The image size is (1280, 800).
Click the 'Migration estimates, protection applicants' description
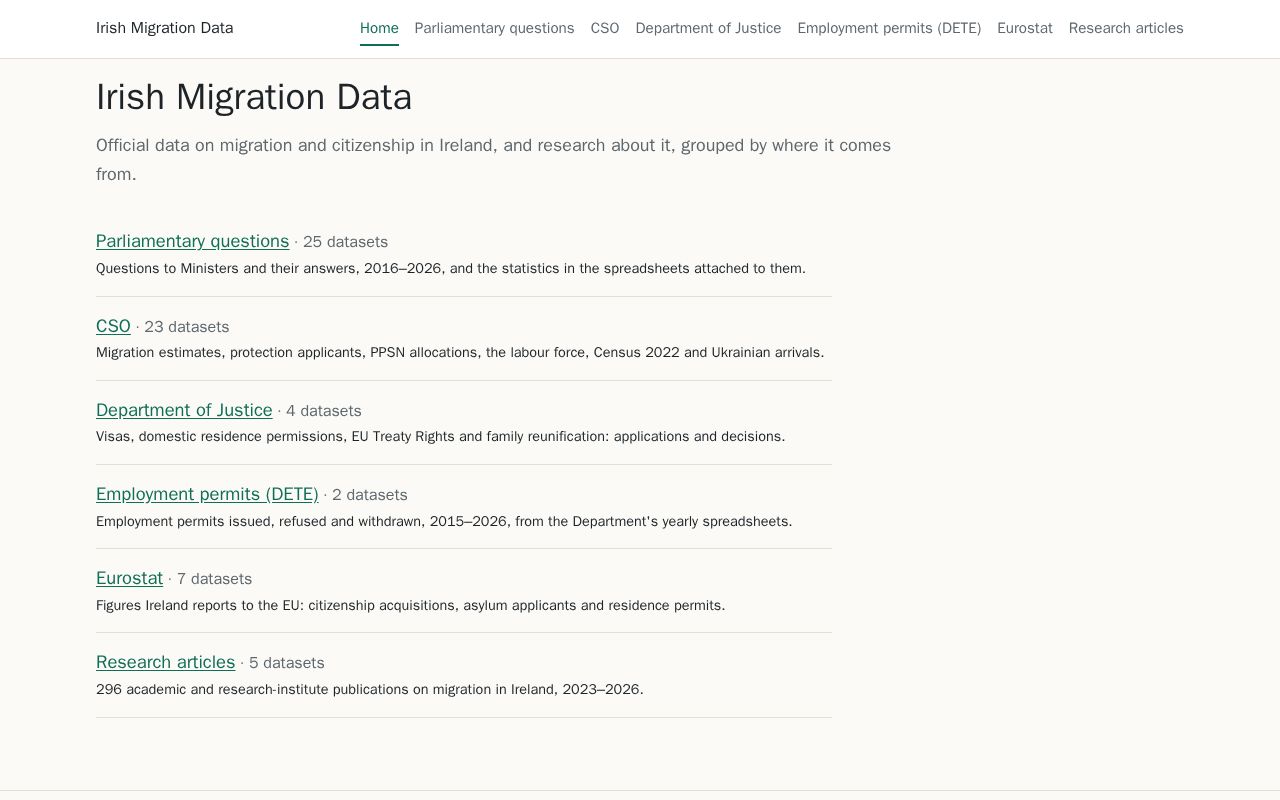(460, 352)
